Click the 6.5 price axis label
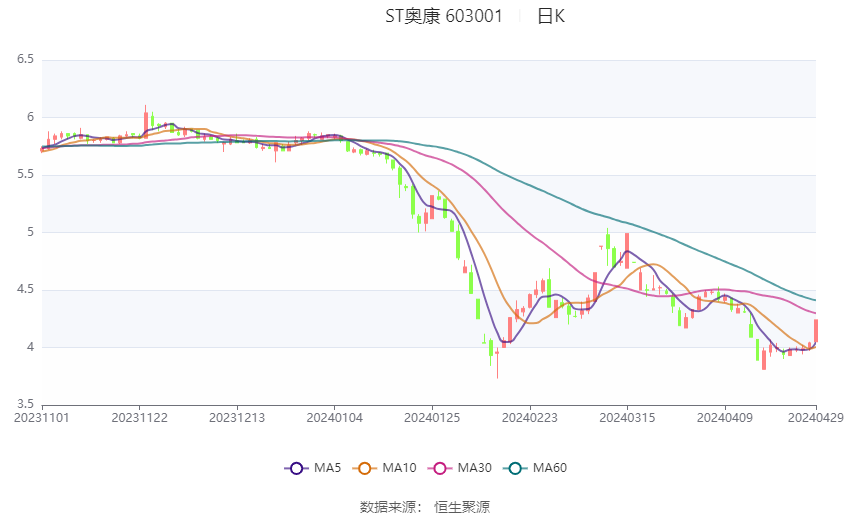Screen dimensions: 850x517 (x=25, y=59)
